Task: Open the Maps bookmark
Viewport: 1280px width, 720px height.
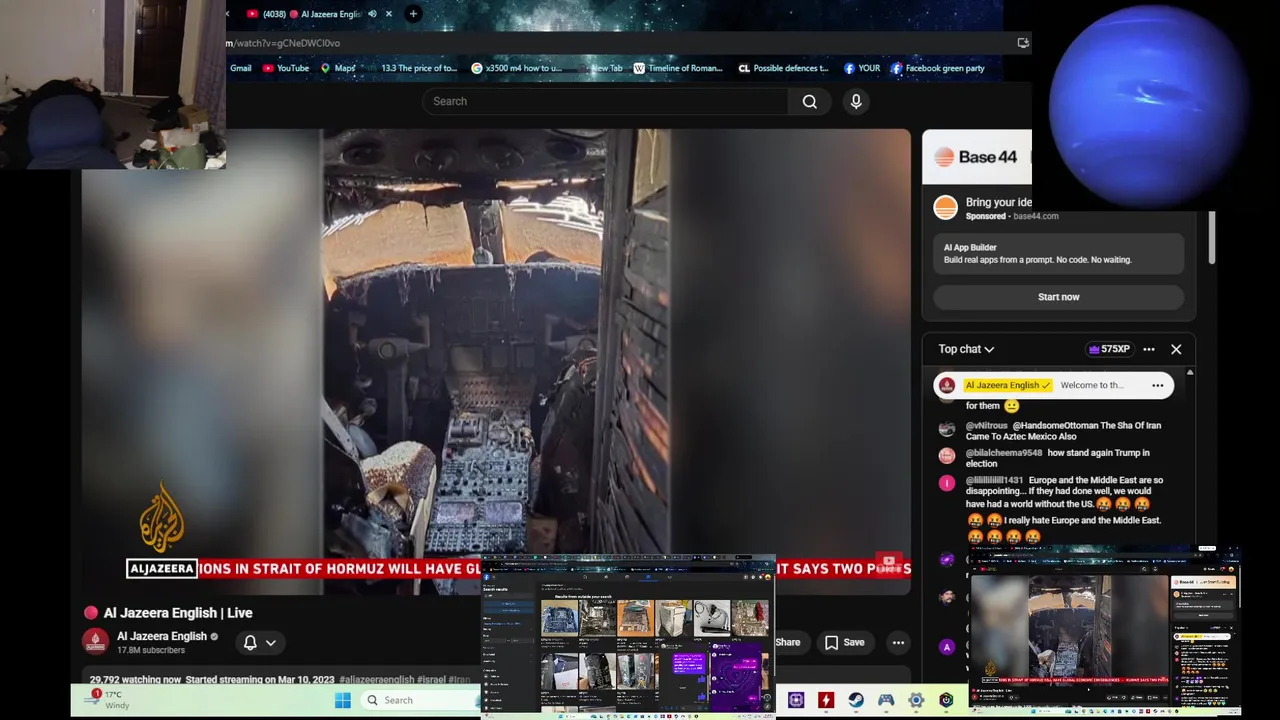Action: [x=338, y=68]
